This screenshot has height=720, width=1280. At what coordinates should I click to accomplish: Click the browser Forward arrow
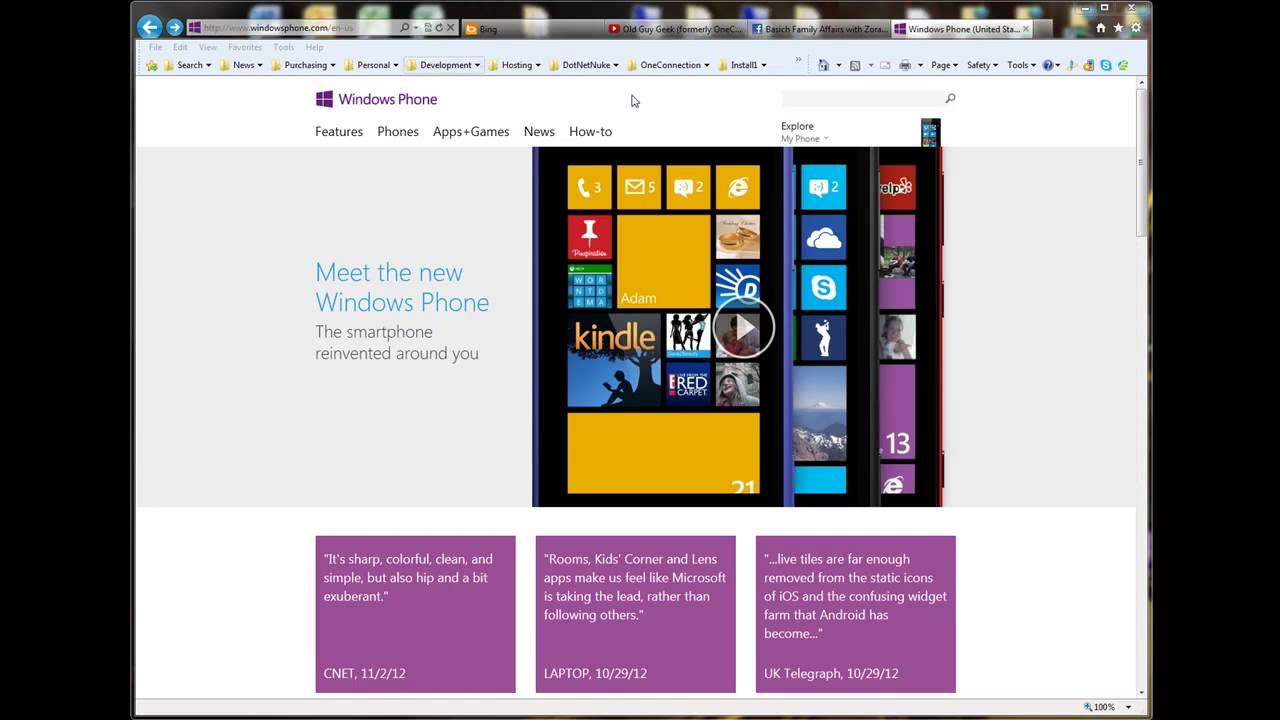175,28
